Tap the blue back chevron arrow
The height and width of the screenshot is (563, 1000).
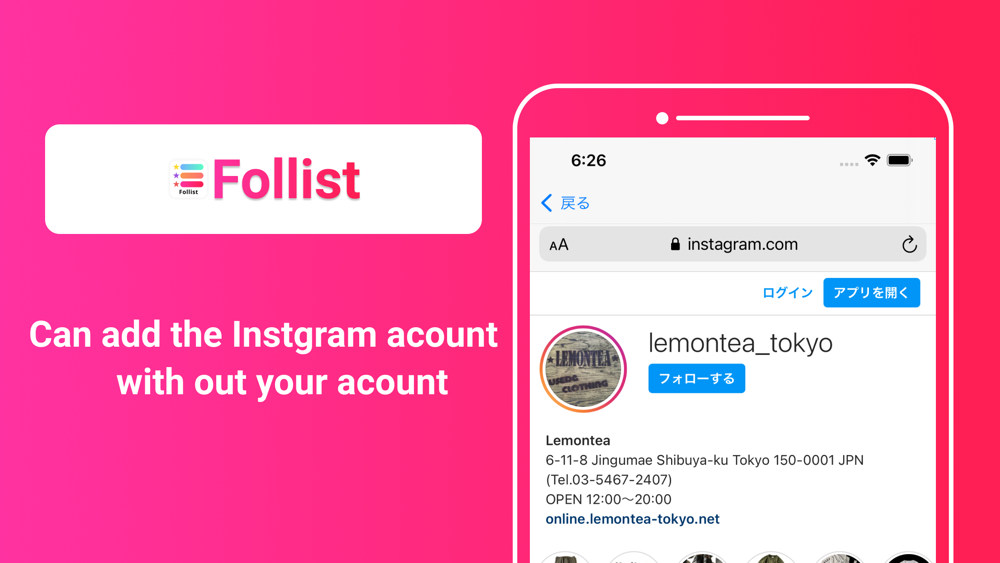547,203
